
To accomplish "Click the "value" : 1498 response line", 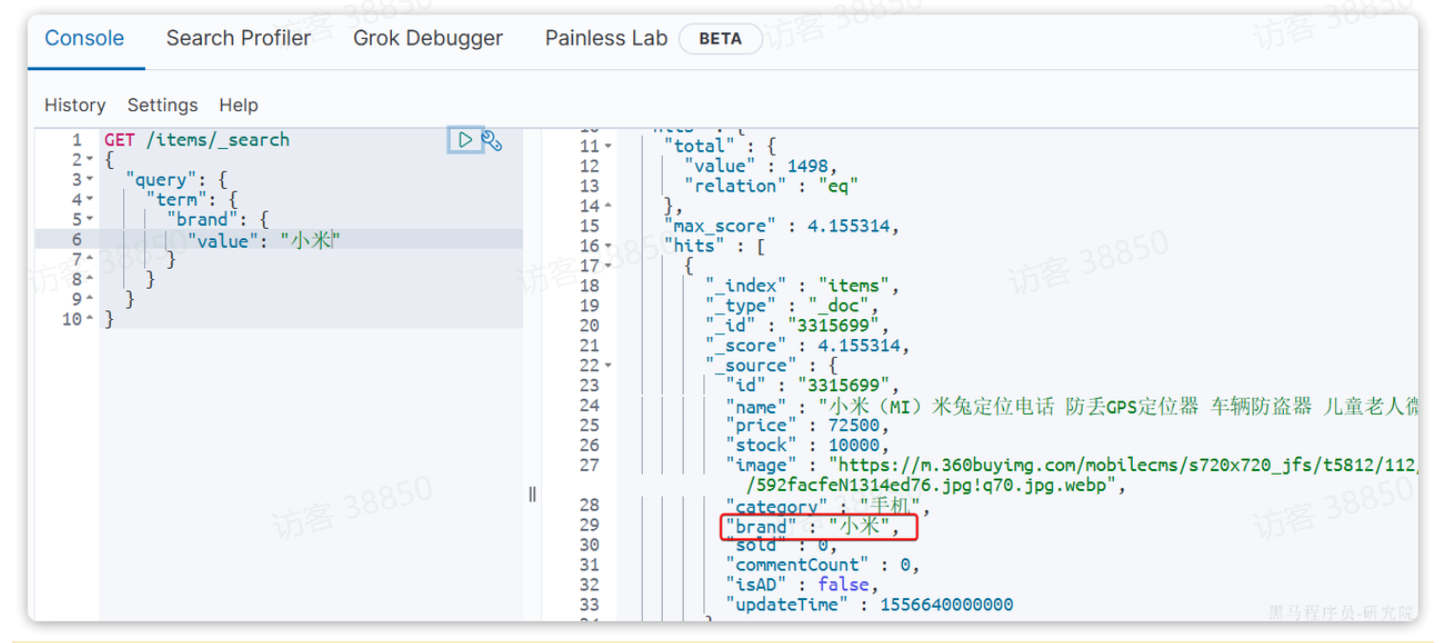I will click(760, 166).
